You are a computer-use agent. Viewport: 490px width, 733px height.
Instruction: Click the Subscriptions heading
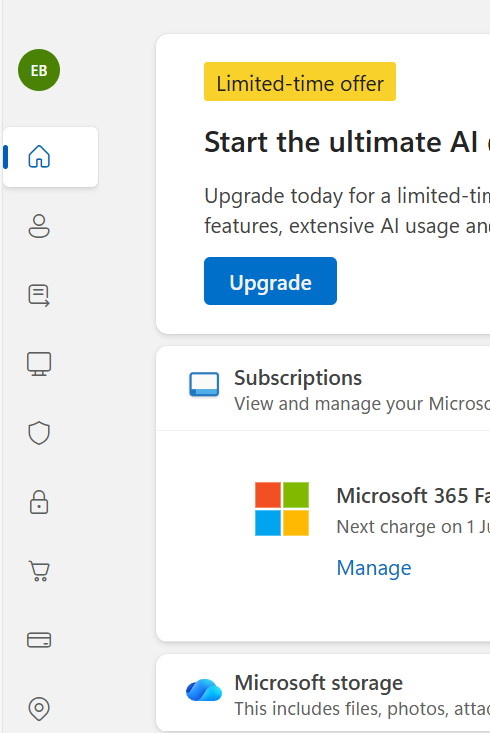click(x=298, y=378)
